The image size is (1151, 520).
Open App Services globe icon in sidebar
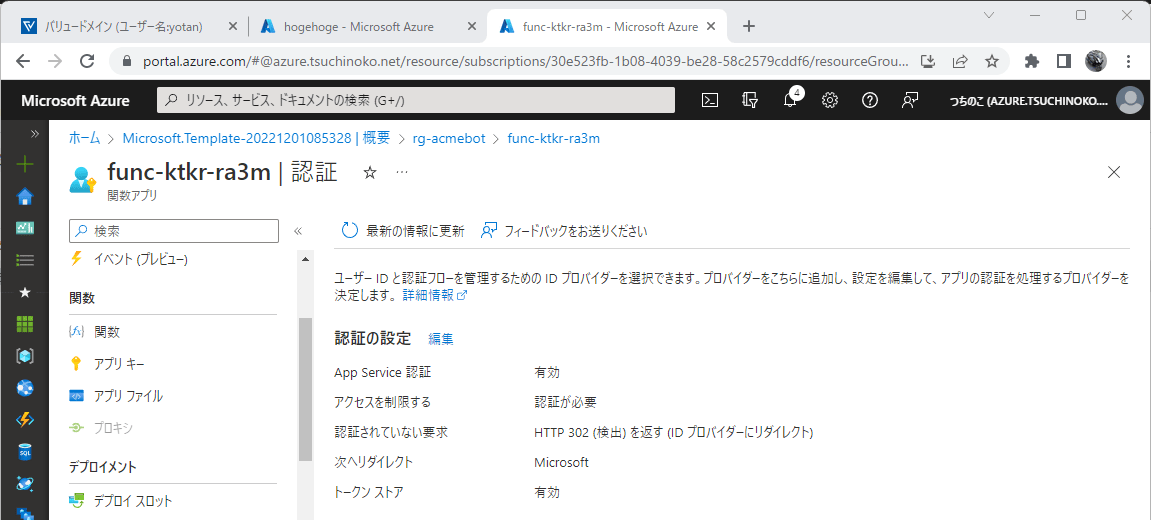coord(25,387)
